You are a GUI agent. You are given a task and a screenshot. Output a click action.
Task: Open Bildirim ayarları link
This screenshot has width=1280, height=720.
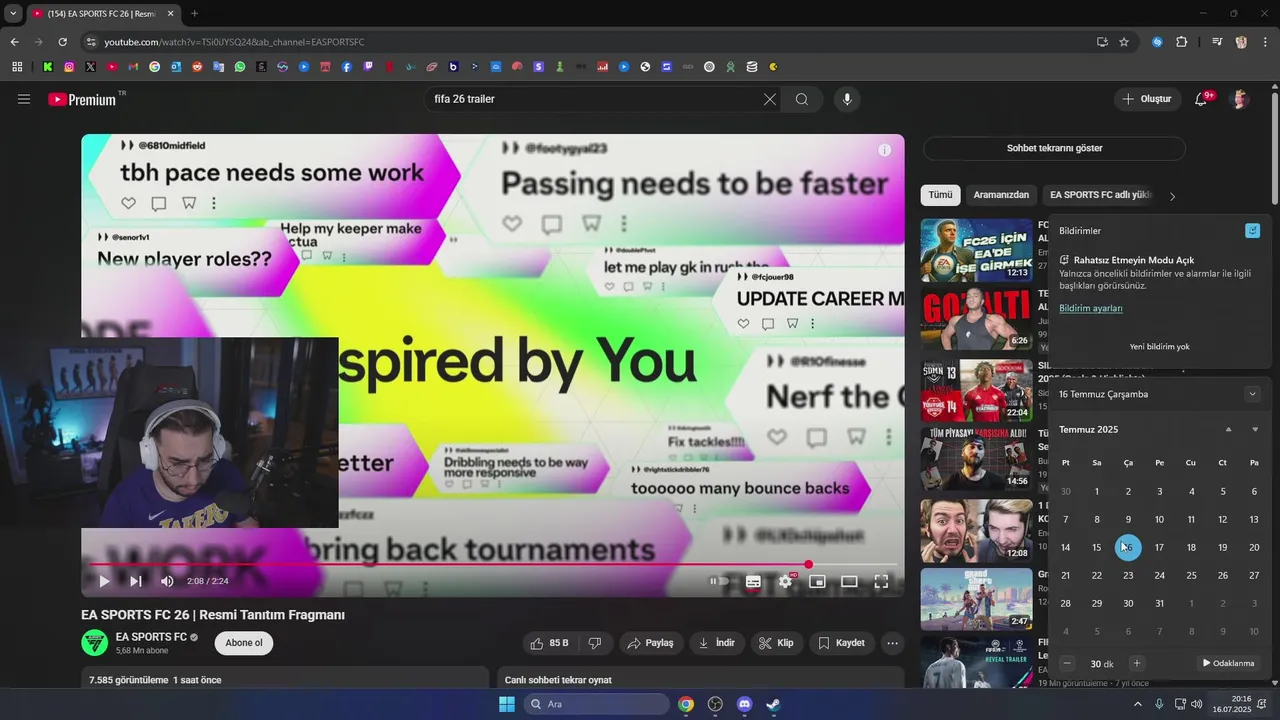point(1091,308)
